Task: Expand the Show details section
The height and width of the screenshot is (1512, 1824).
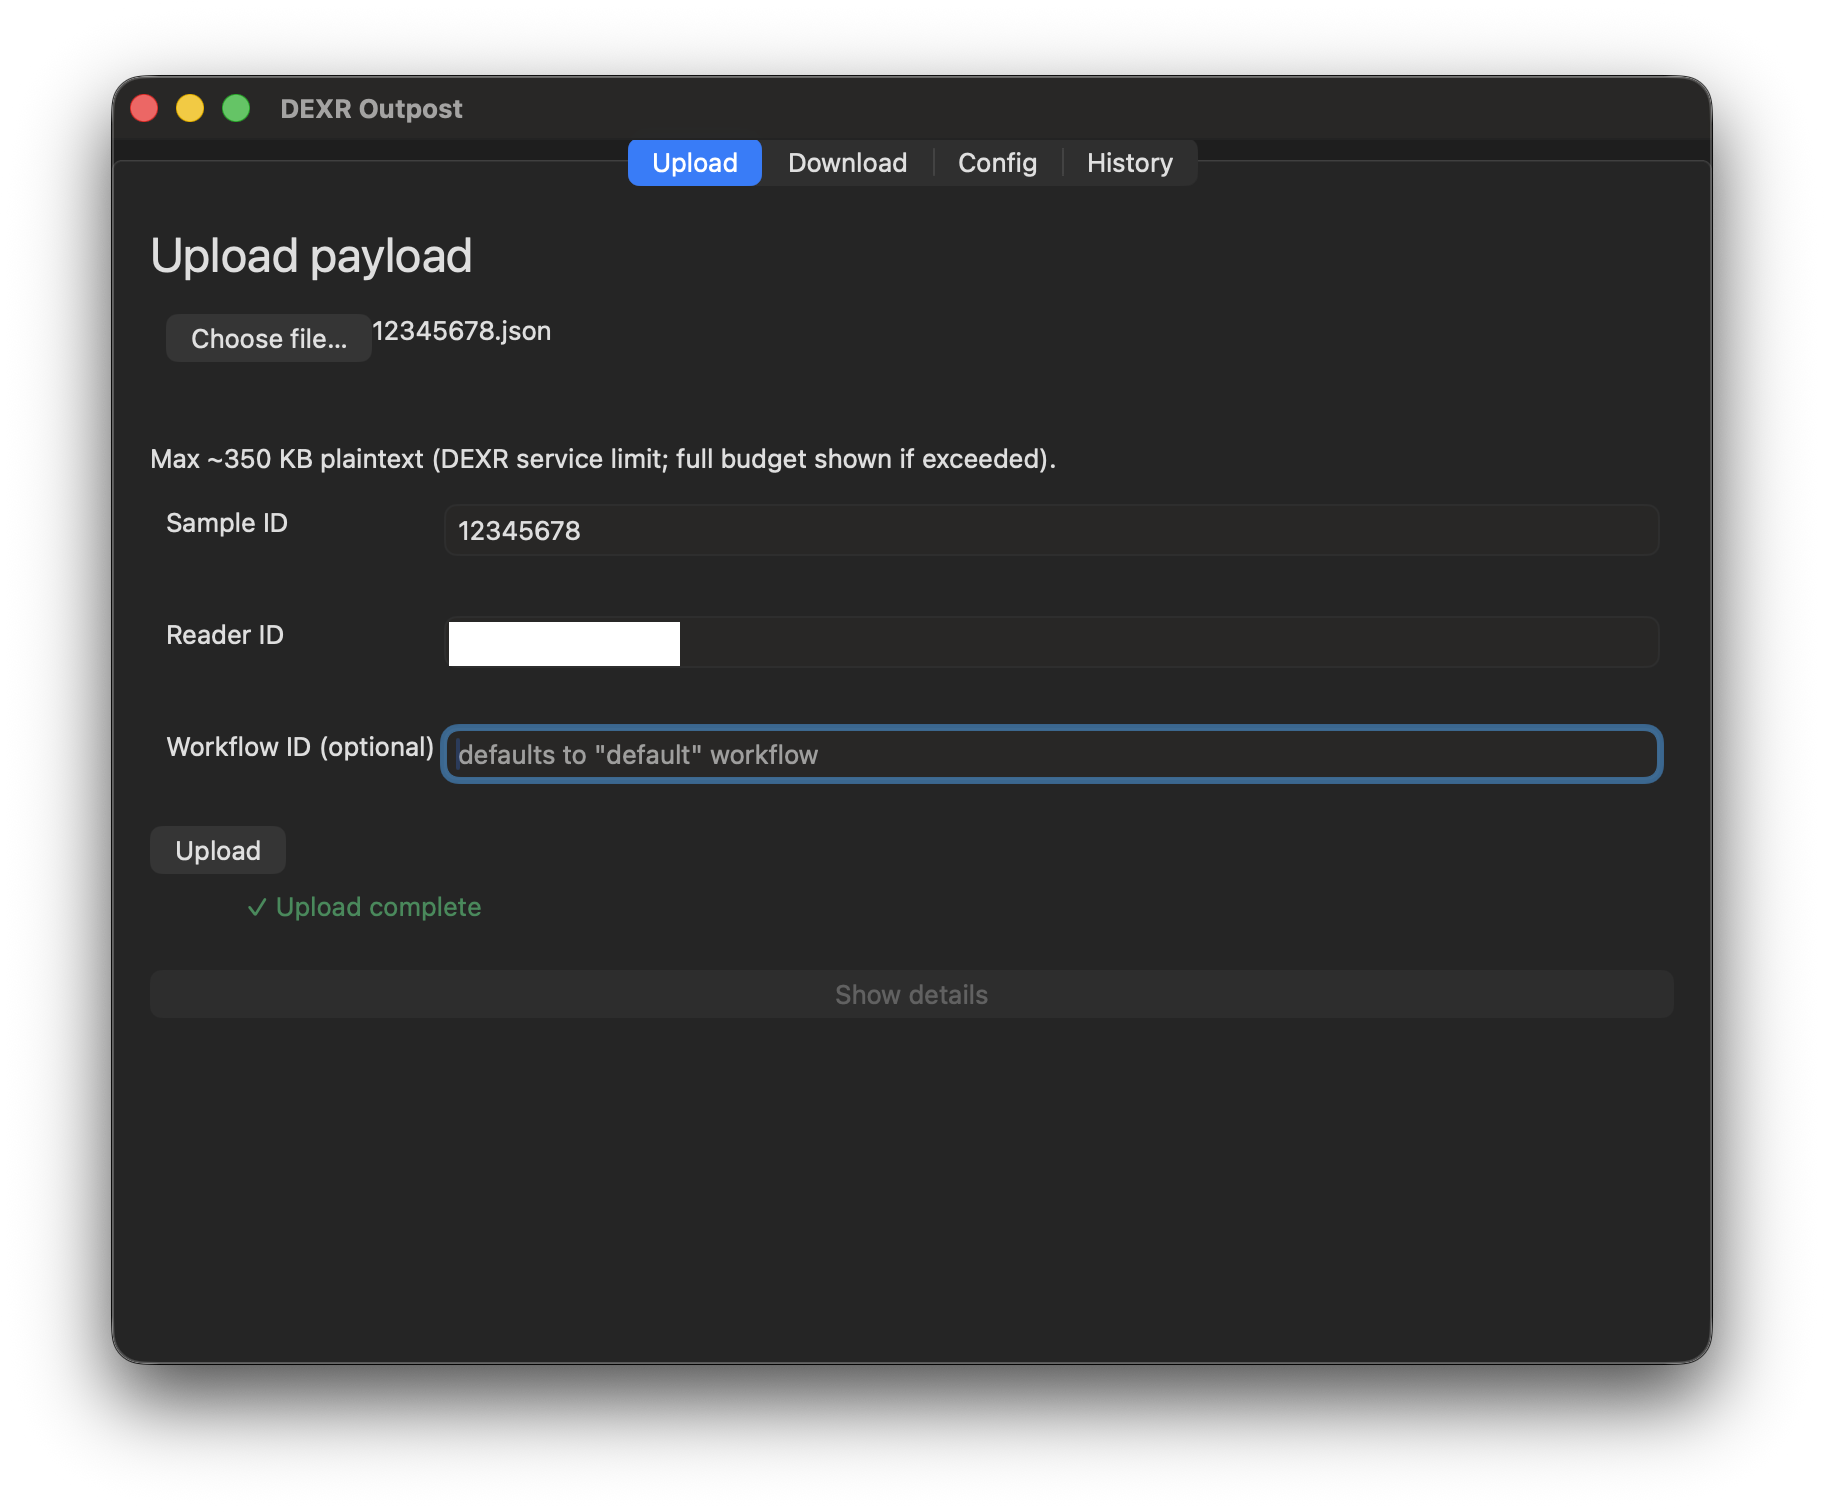Action: [911, 994]
